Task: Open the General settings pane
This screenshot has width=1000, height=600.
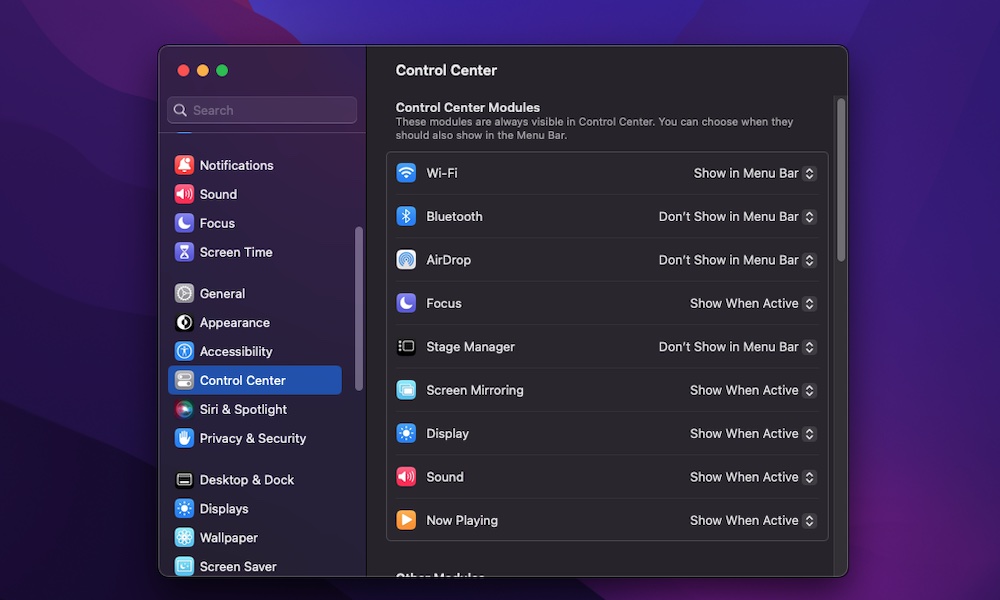Action: (x=222, y=293)
